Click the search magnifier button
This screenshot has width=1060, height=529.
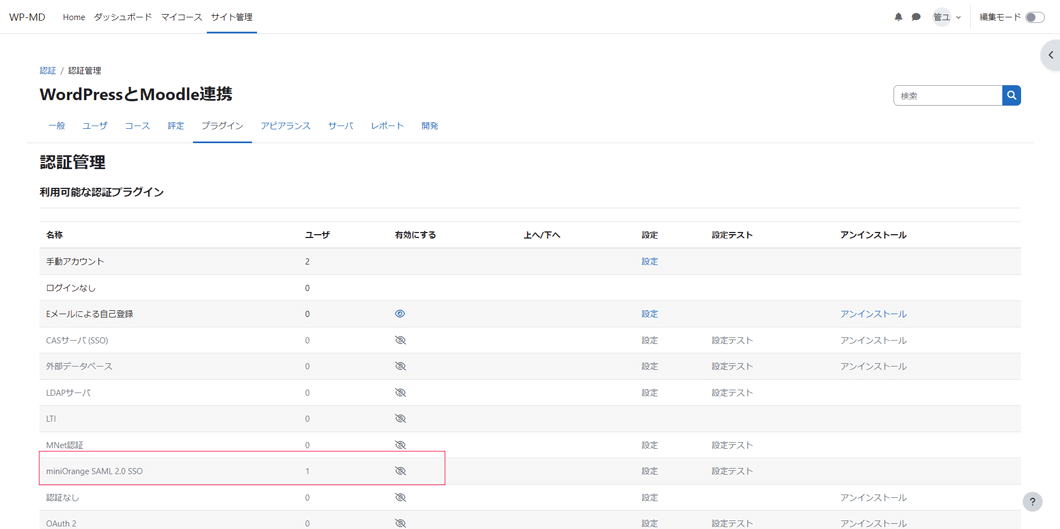(1011, 96)
